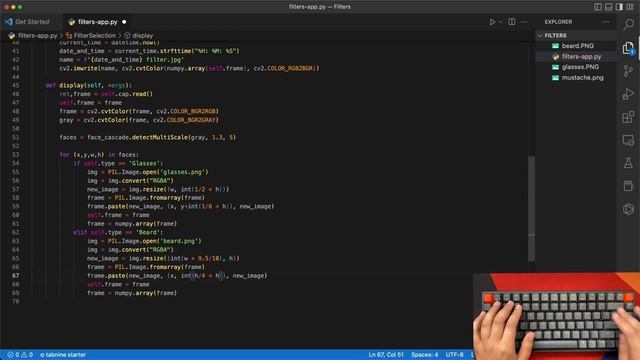Open the run options dropdown arrow

click(x=500, y=22)
